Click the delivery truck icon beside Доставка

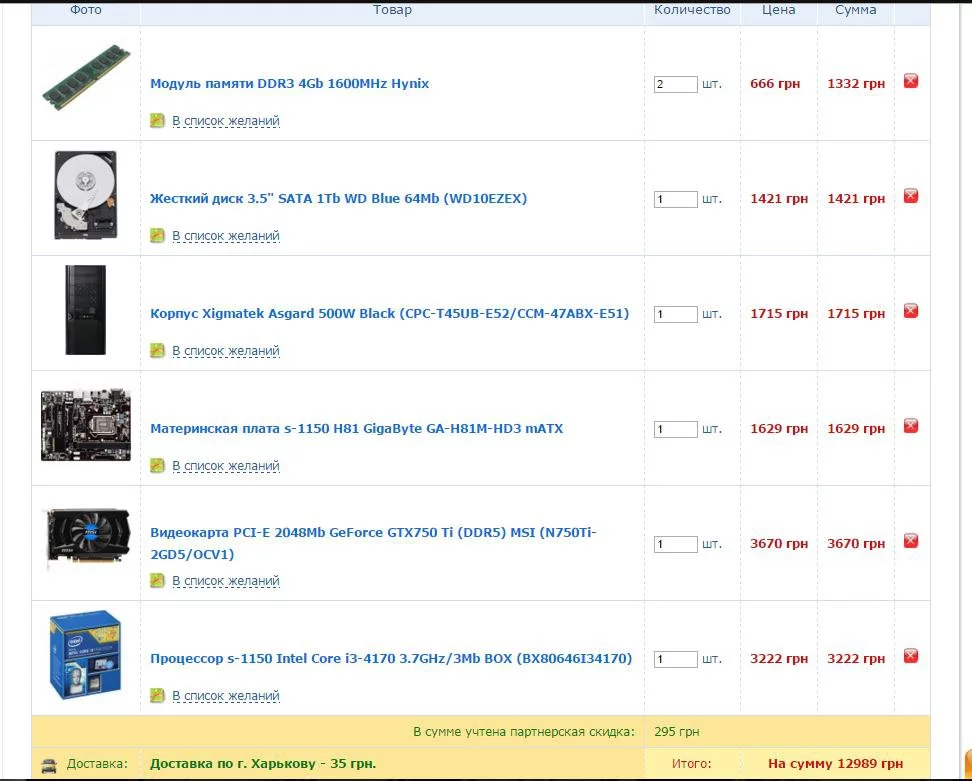tap(49, 765)
